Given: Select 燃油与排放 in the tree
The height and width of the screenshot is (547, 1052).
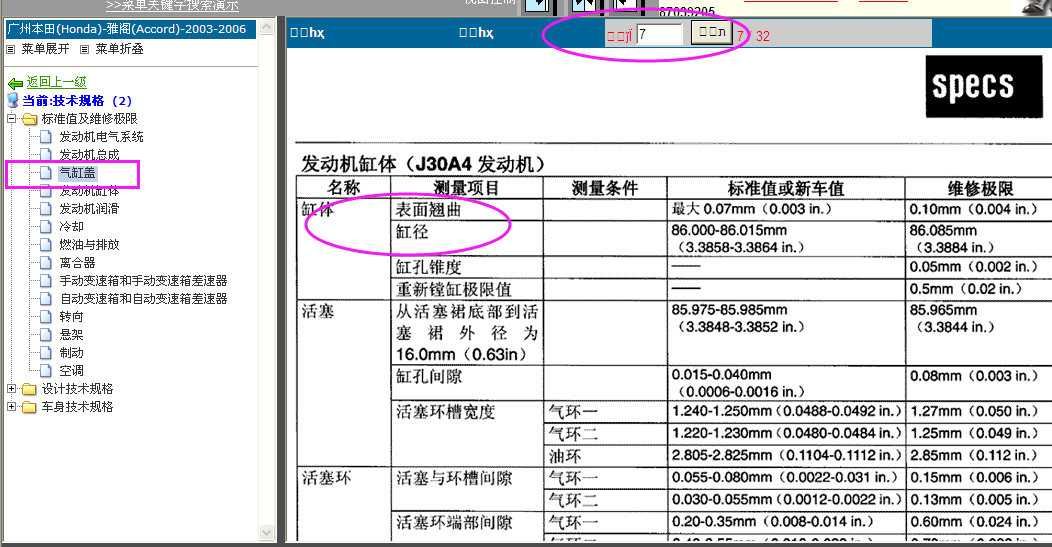Looking at the screenshot, I should 89,245.
